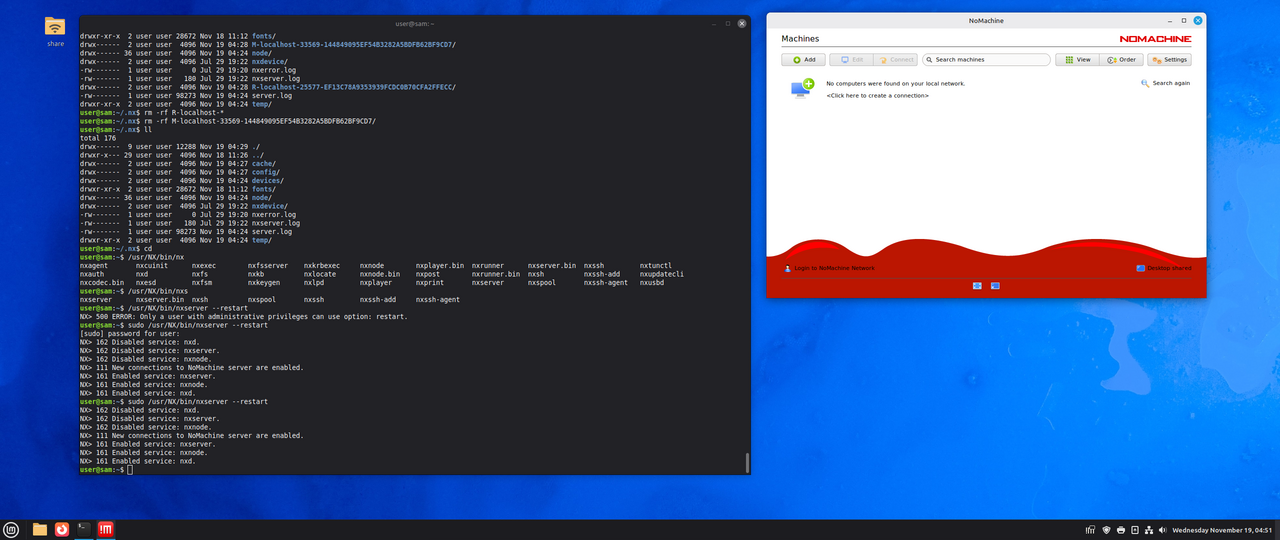Screen dimensions: 1280x540
Task: Launch Firefox from the taskbar
Action: pos(62,529)
